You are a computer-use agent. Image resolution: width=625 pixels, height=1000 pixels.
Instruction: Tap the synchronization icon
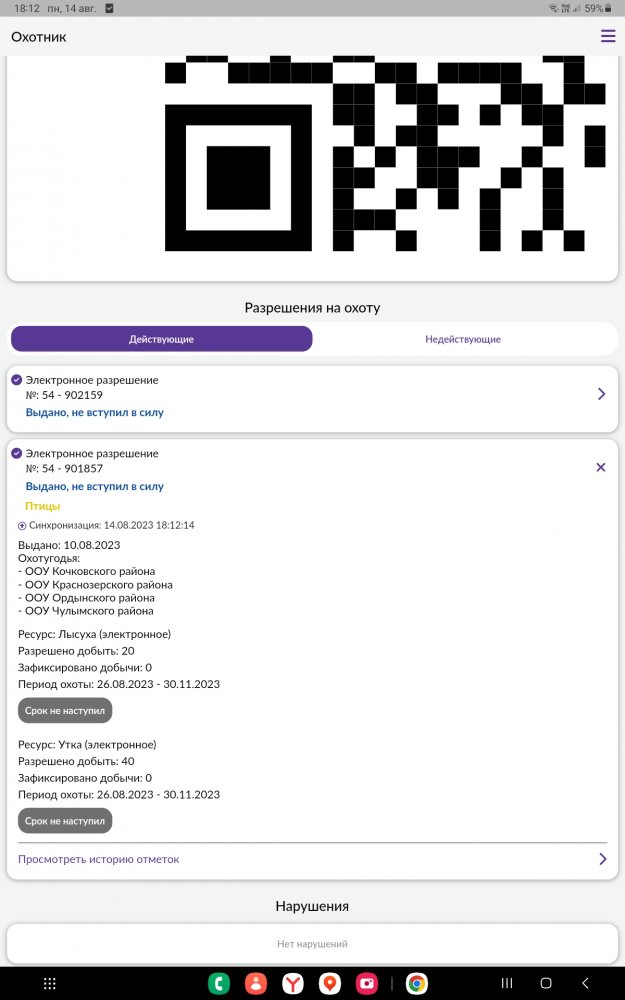(22, 525)
